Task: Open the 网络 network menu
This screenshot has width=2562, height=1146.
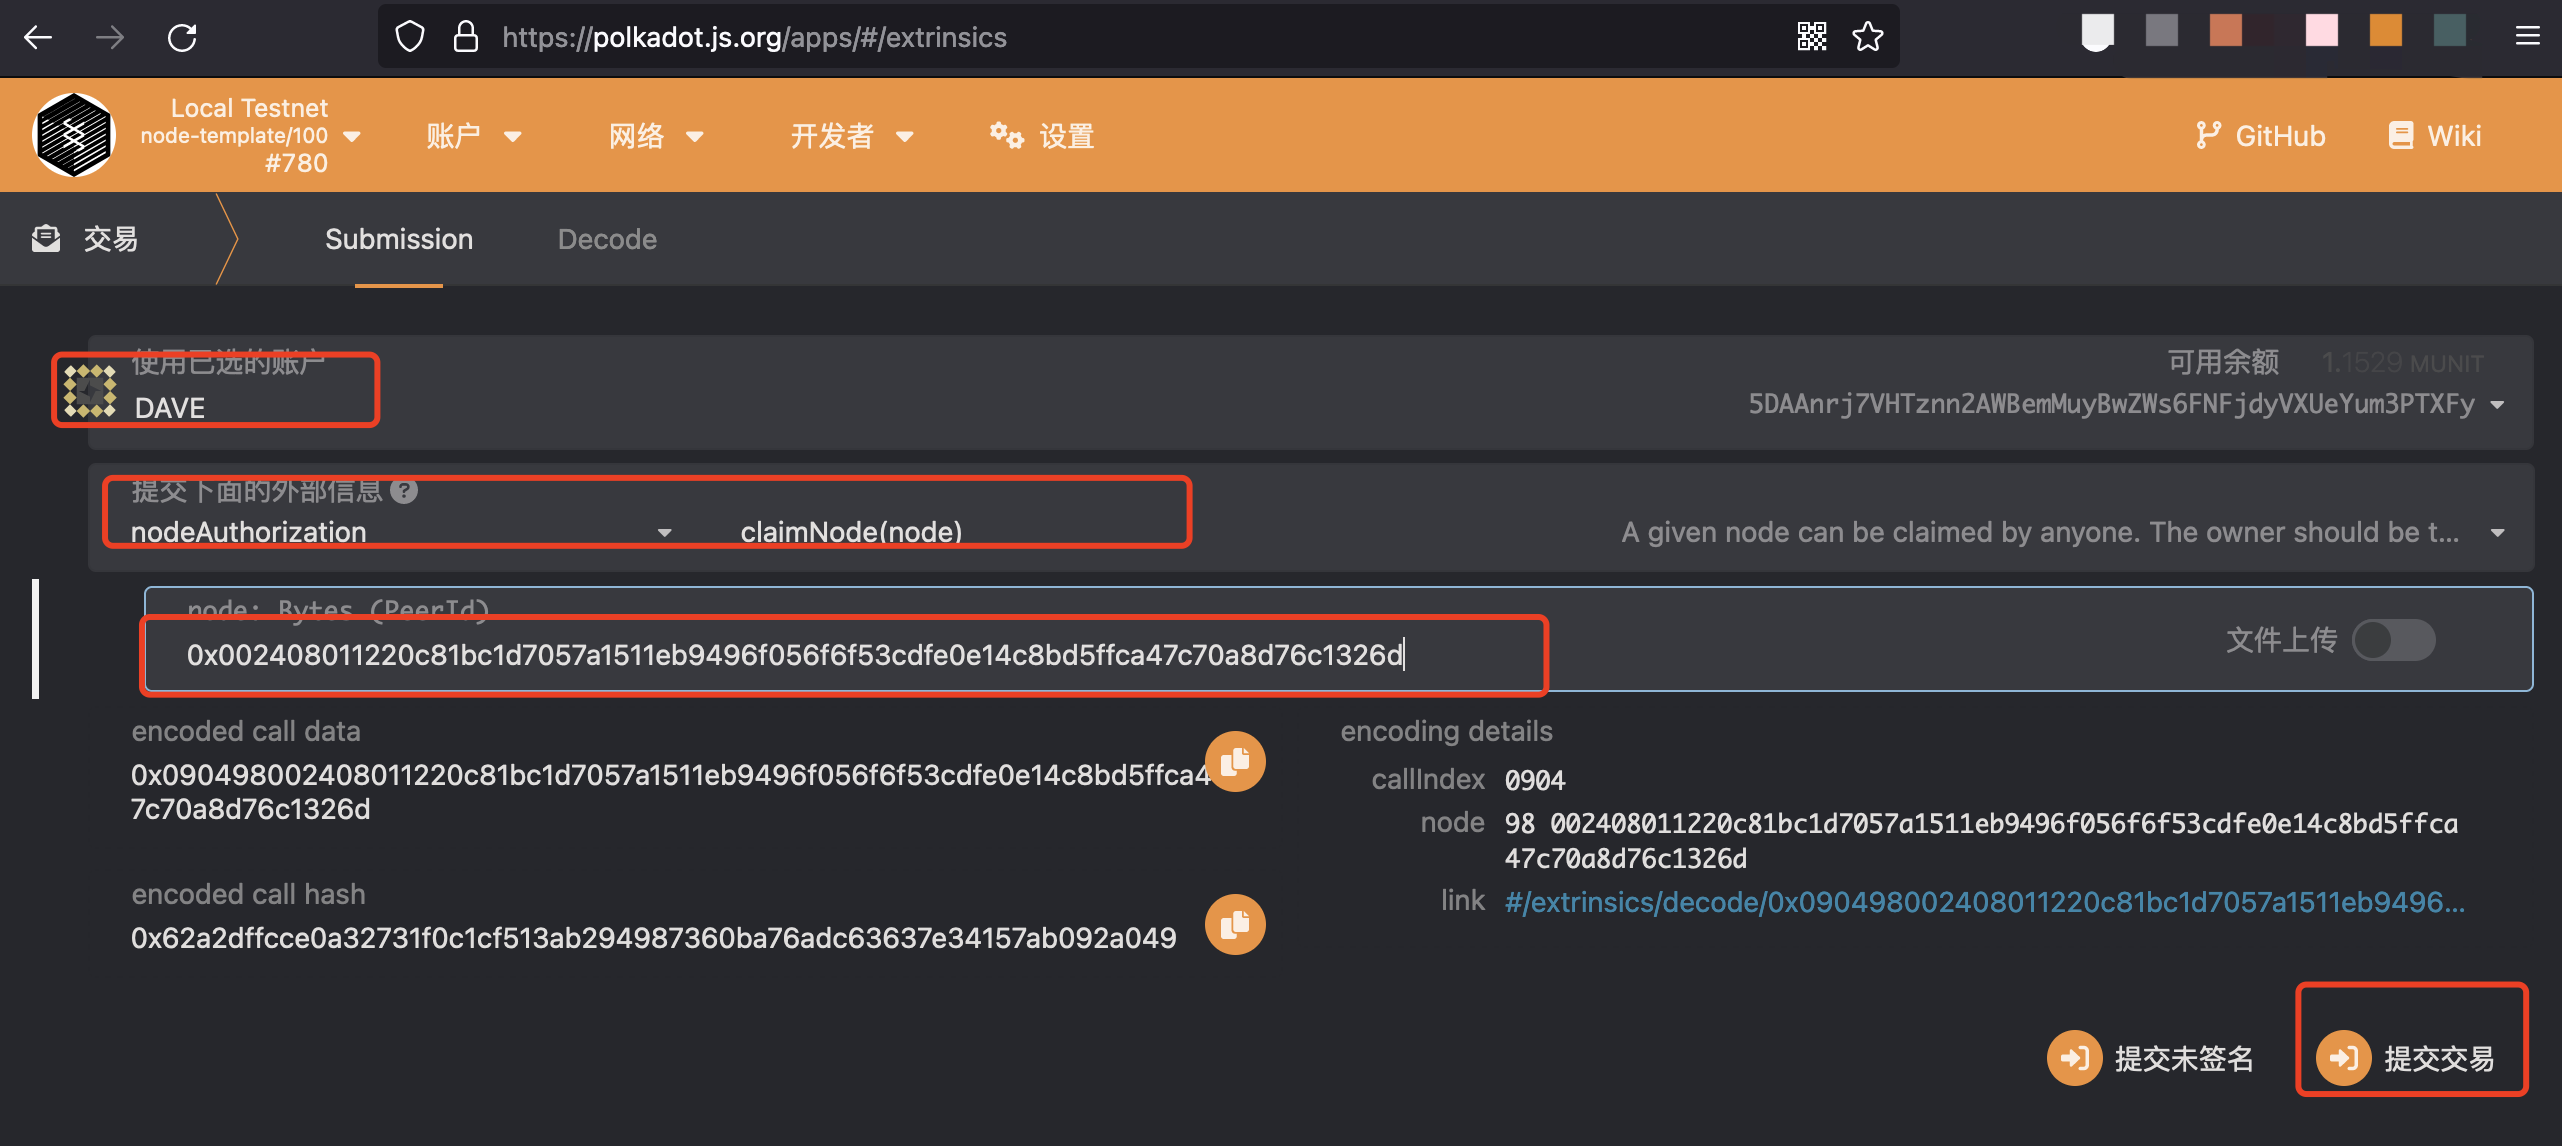Action: coord(656,136)
